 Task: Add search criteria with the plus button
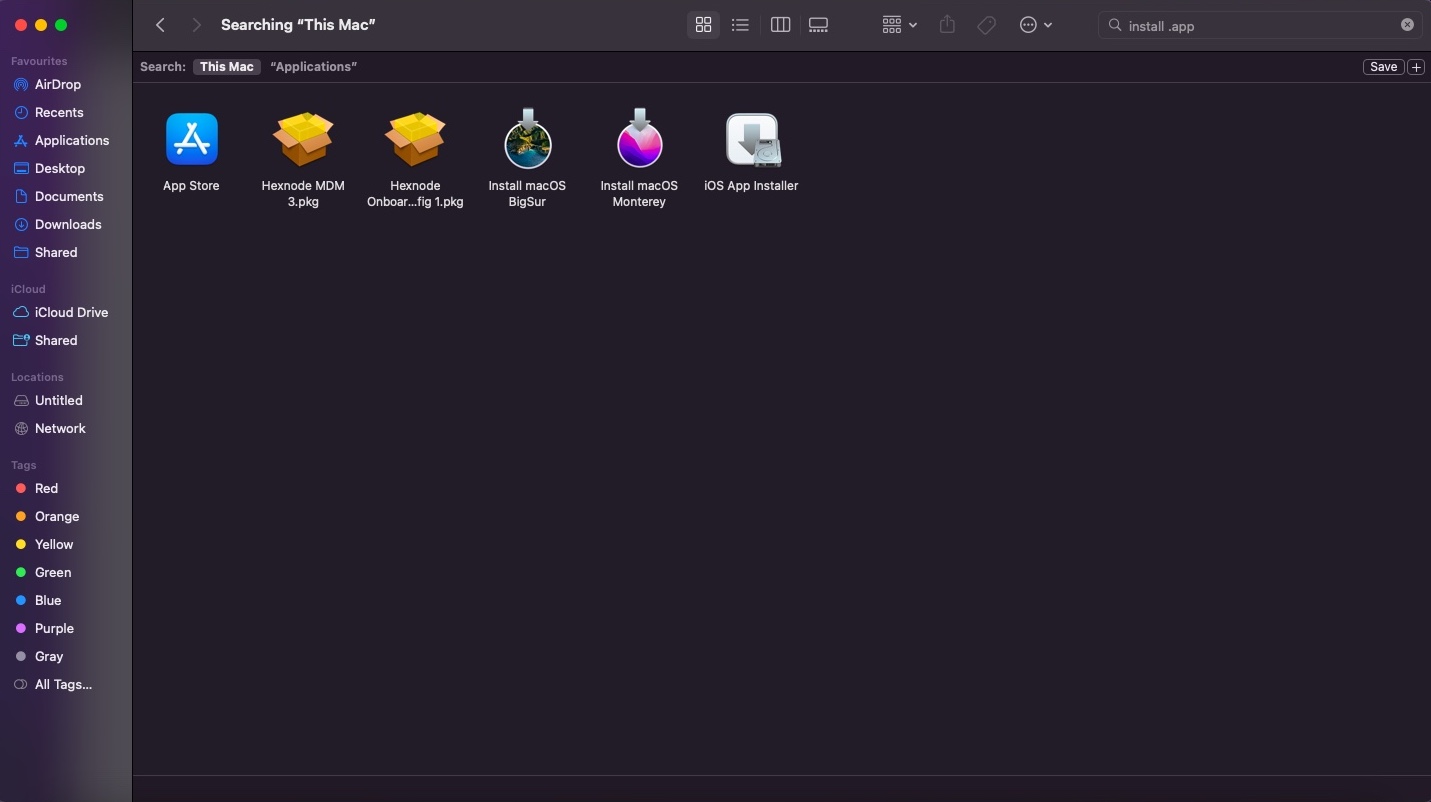1416,67
